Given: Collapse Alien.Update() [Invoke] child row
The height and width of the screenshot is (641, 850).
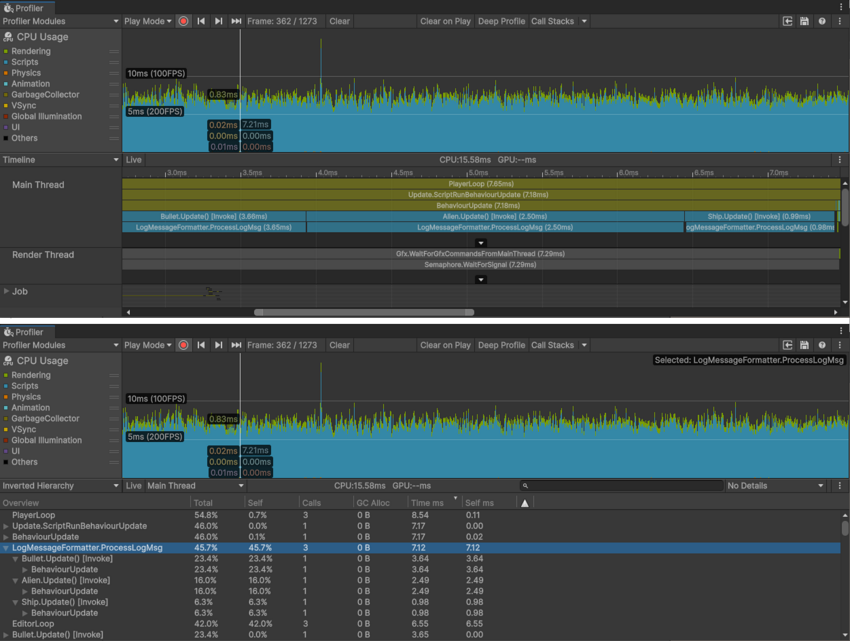Looking at the screenshot, I should click(15, 581).
